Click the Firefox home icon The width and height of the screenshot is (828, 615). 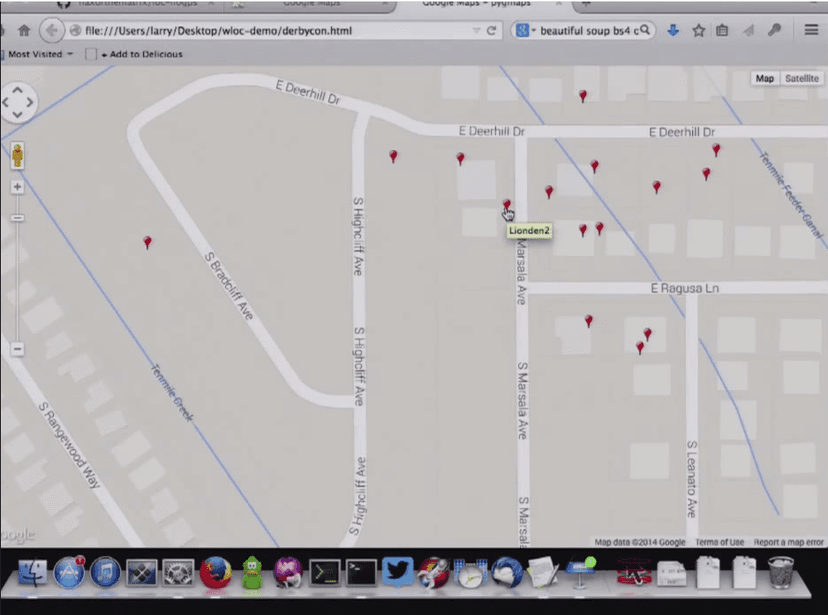coord(24,31)
